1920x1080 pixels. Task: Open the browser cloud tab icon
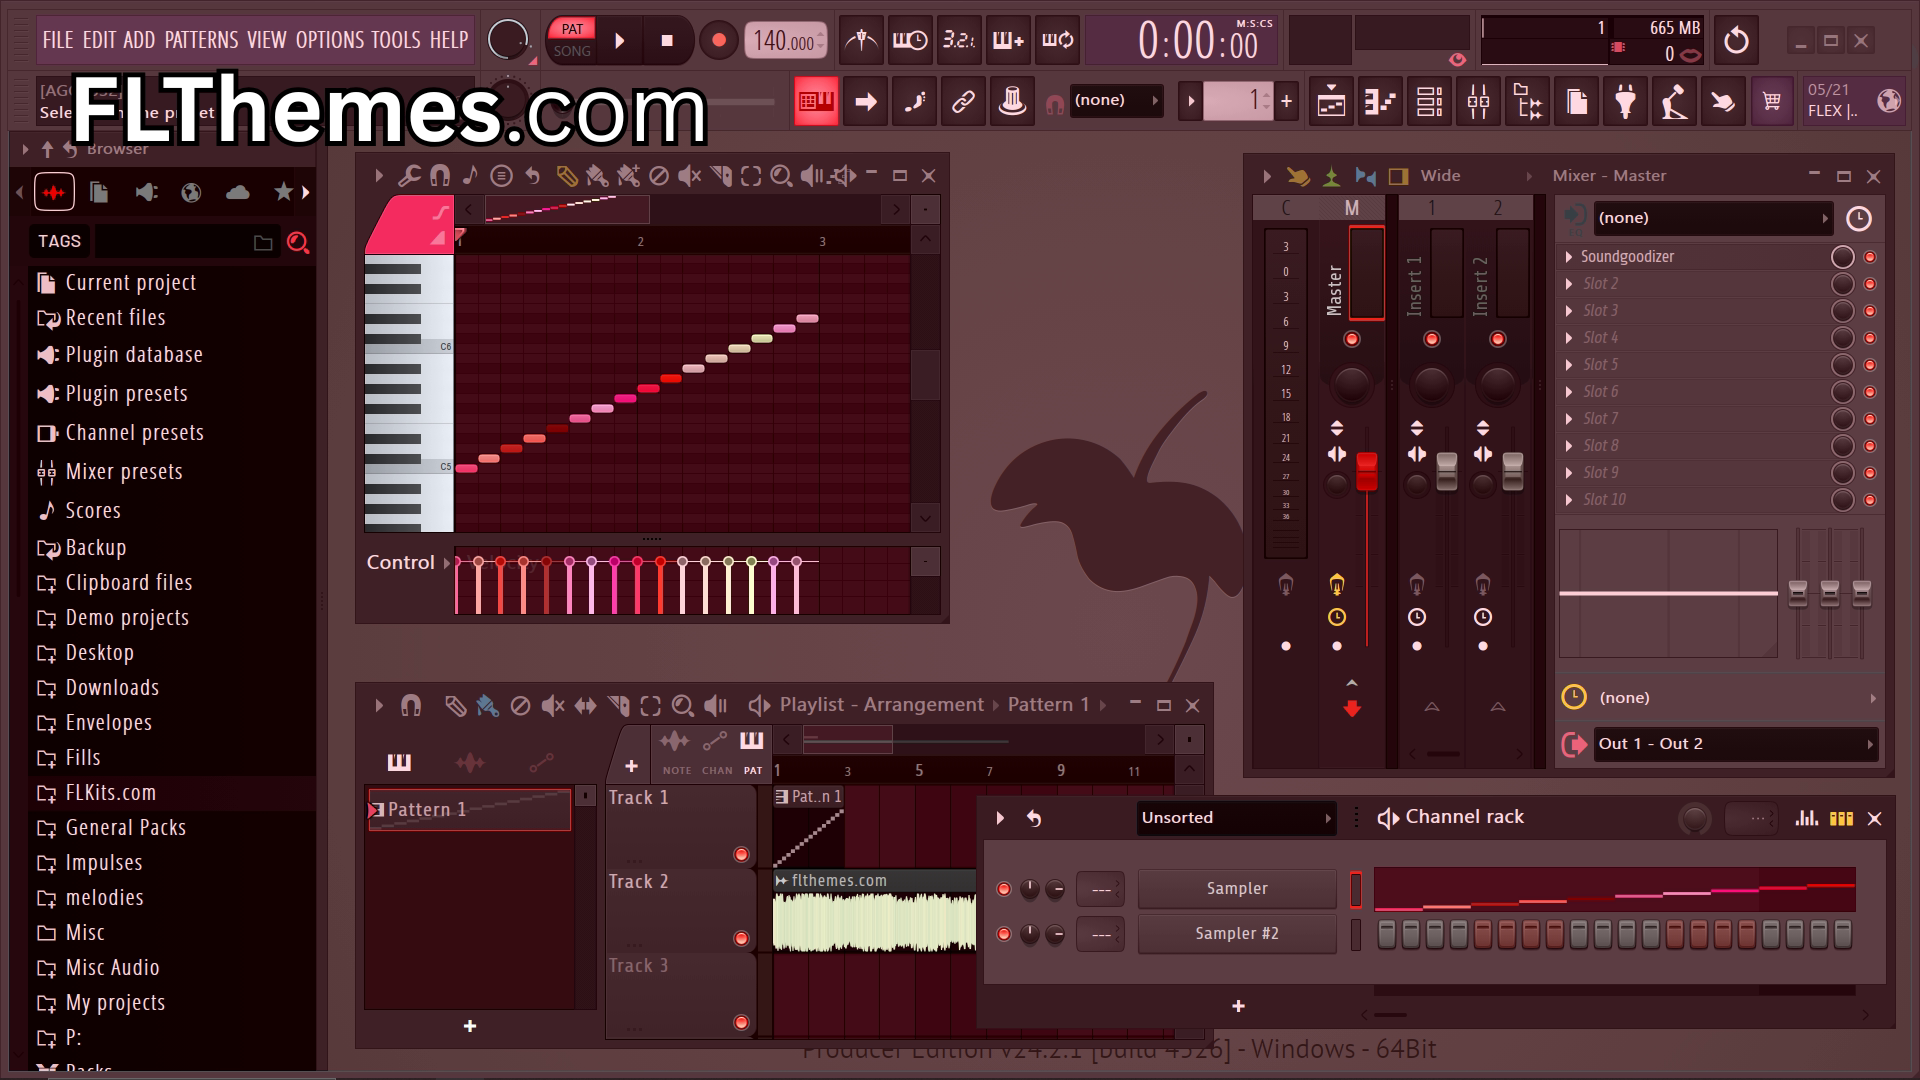(238, 192)
